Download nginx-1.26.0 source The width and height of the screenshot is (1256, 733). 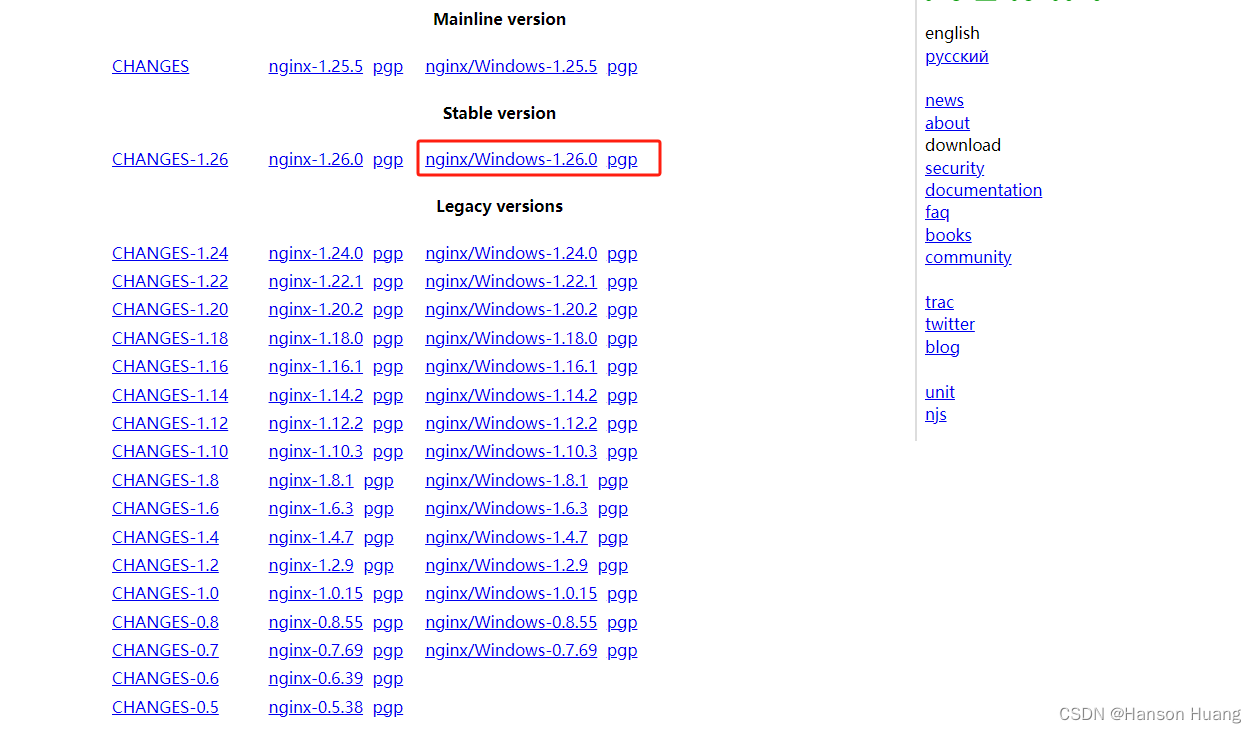pyautogui.click(x=316, y=159)
